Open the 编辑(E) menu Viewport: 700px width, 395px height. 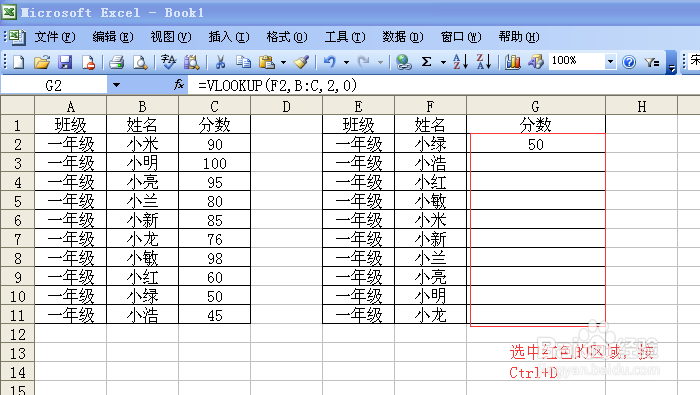pyautogui.click(x=113, y=37)
